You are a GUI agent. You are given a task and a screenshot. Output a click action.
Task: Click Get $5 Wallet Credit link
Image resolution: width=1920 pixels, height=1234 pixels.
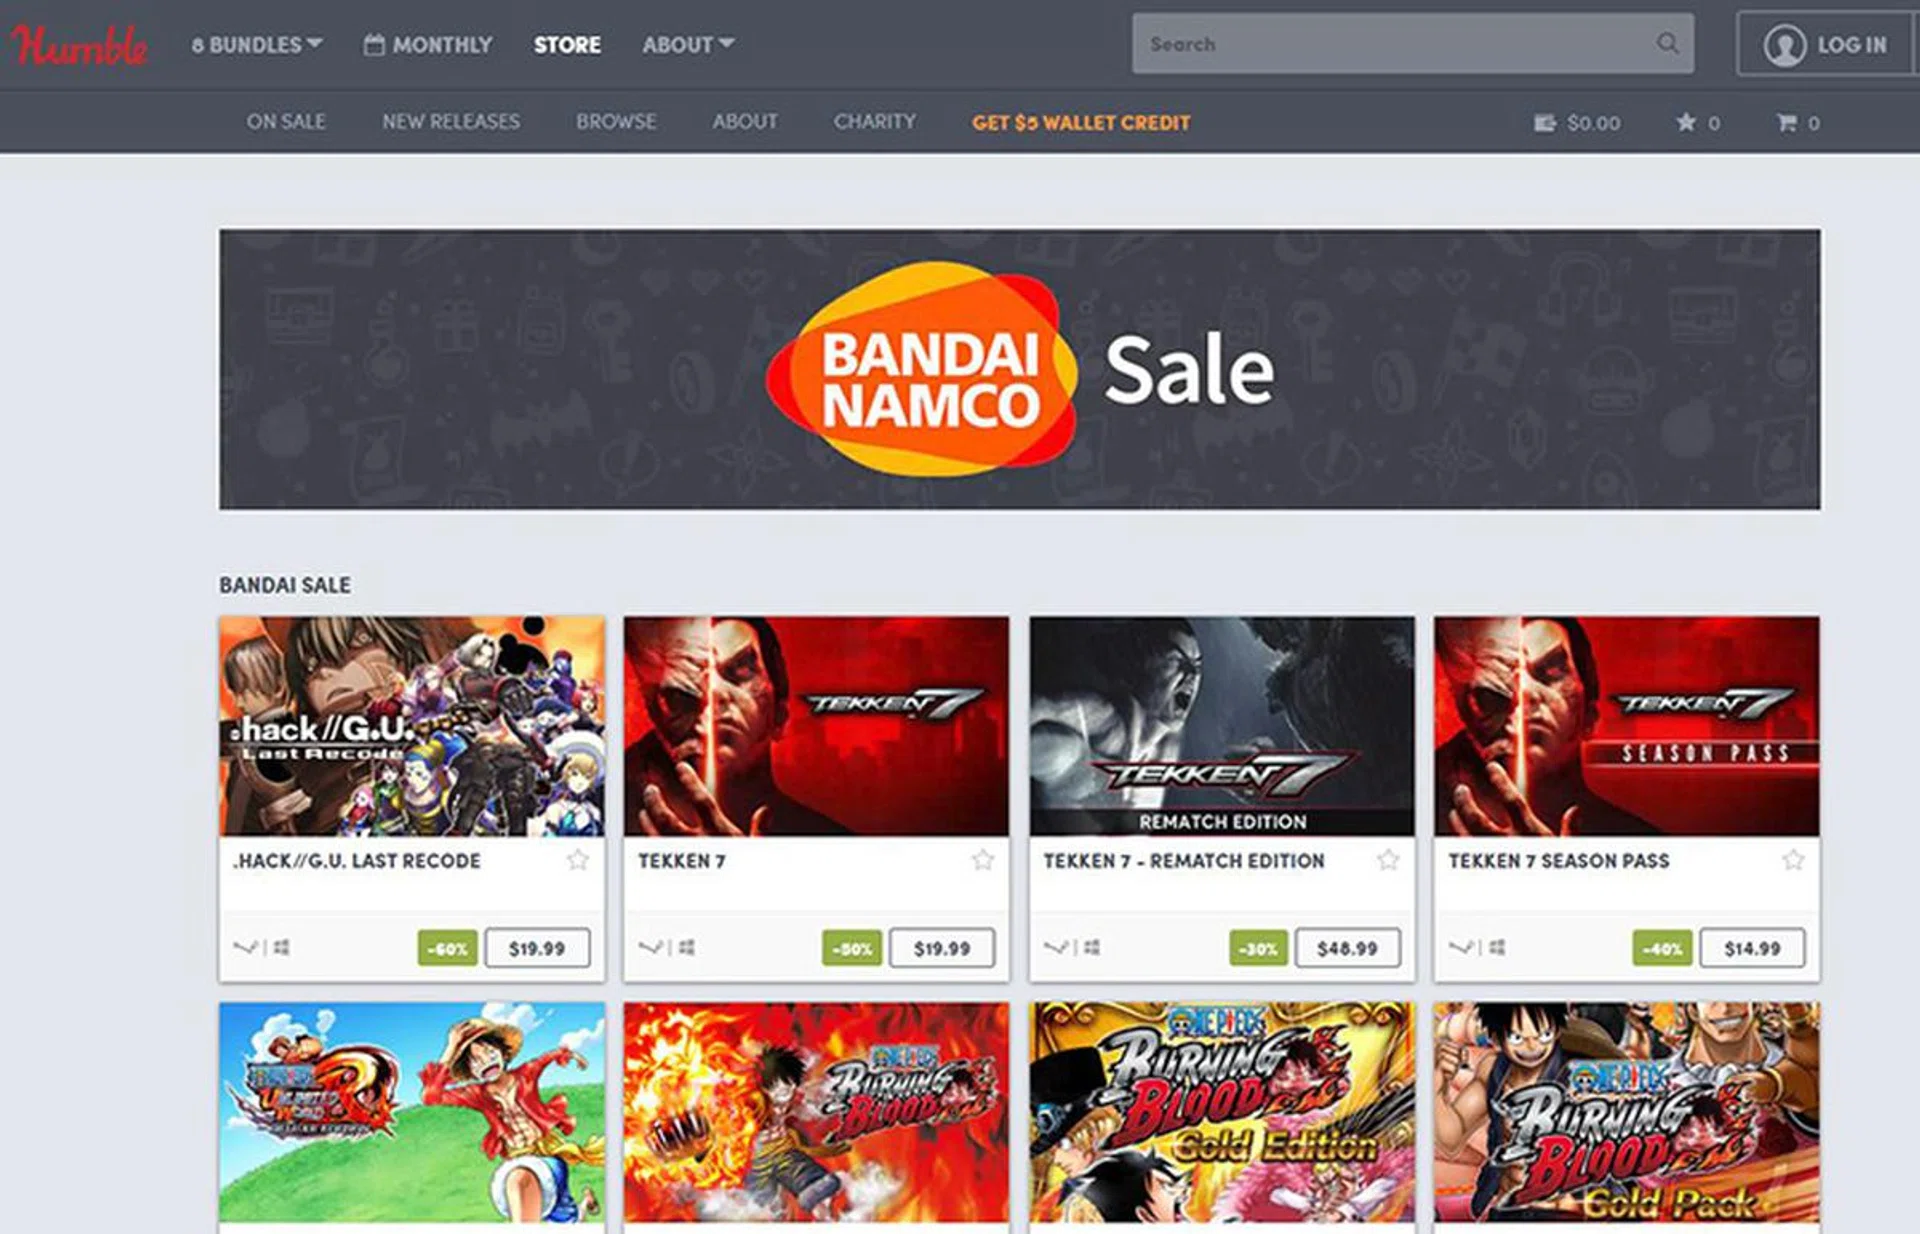tap(1081, 123)
